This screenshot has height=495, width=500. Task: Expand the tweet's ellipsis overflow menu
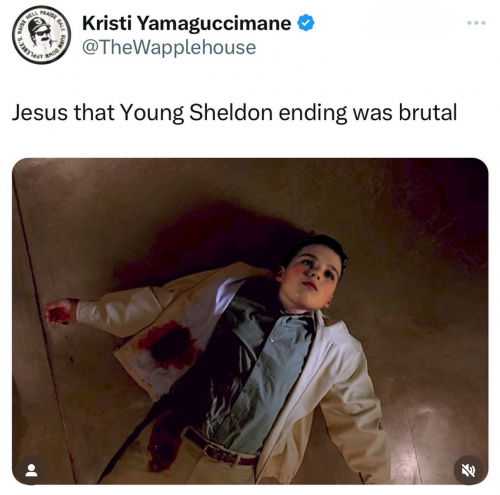point(476,23)
